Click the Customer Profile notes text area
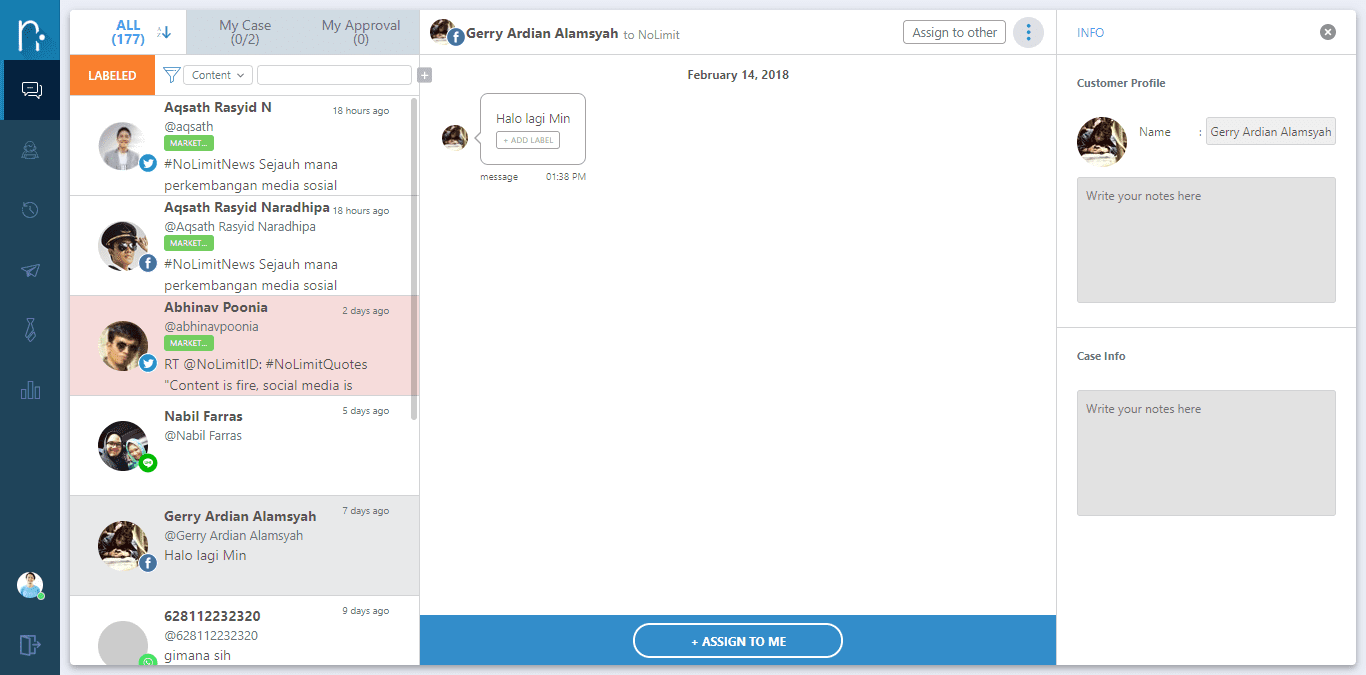 [1205, 240]
